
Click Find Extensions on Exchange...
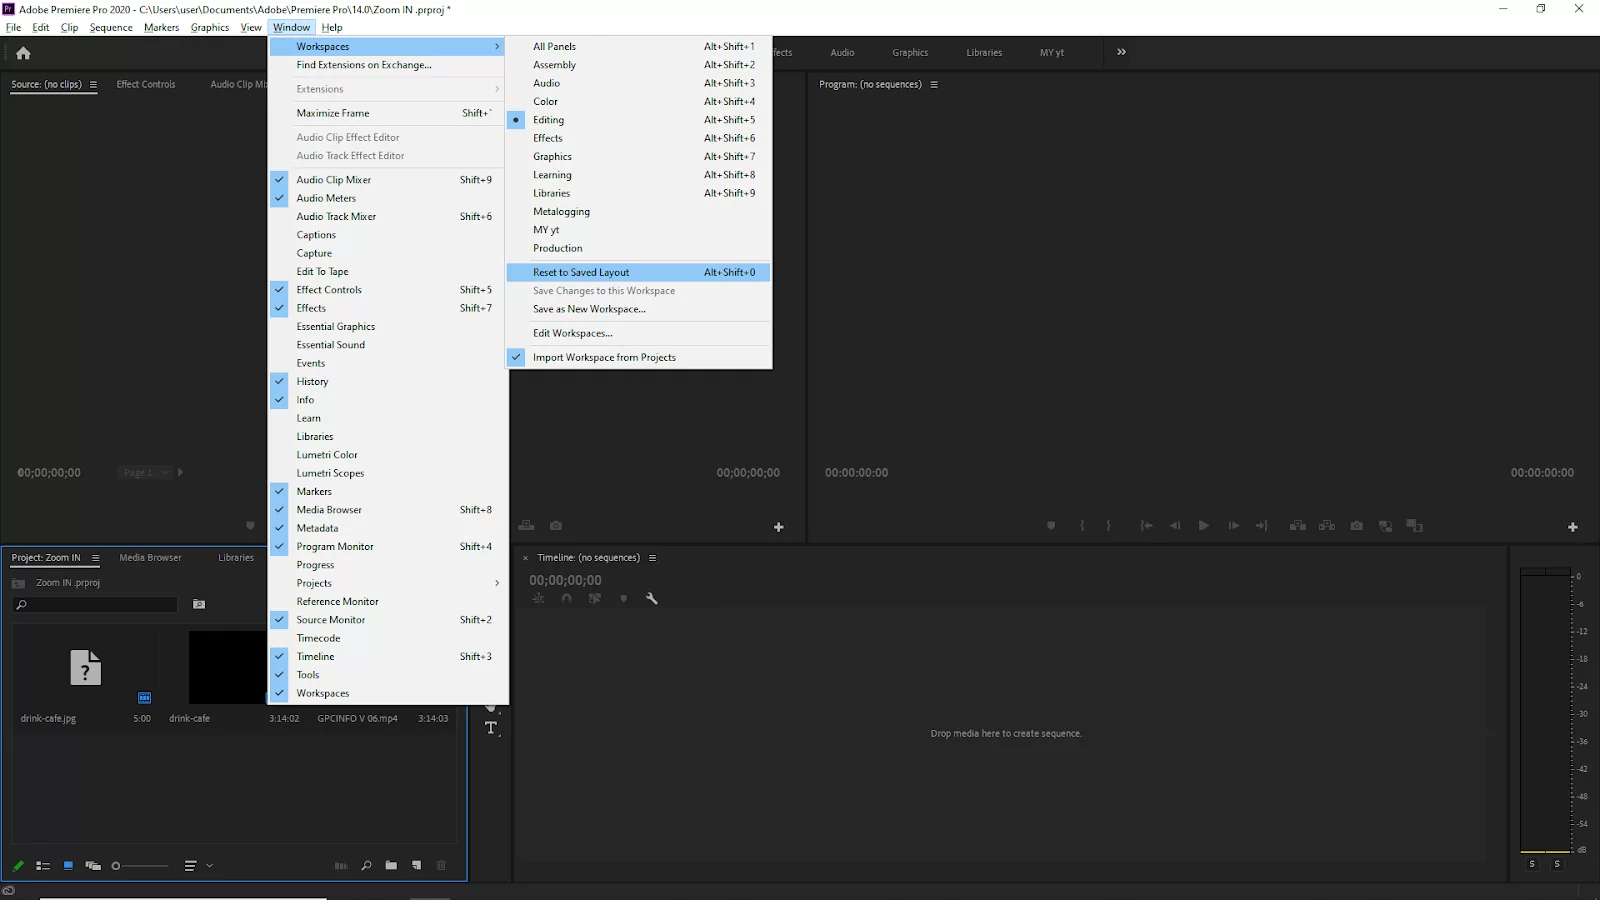click(388, 65)
